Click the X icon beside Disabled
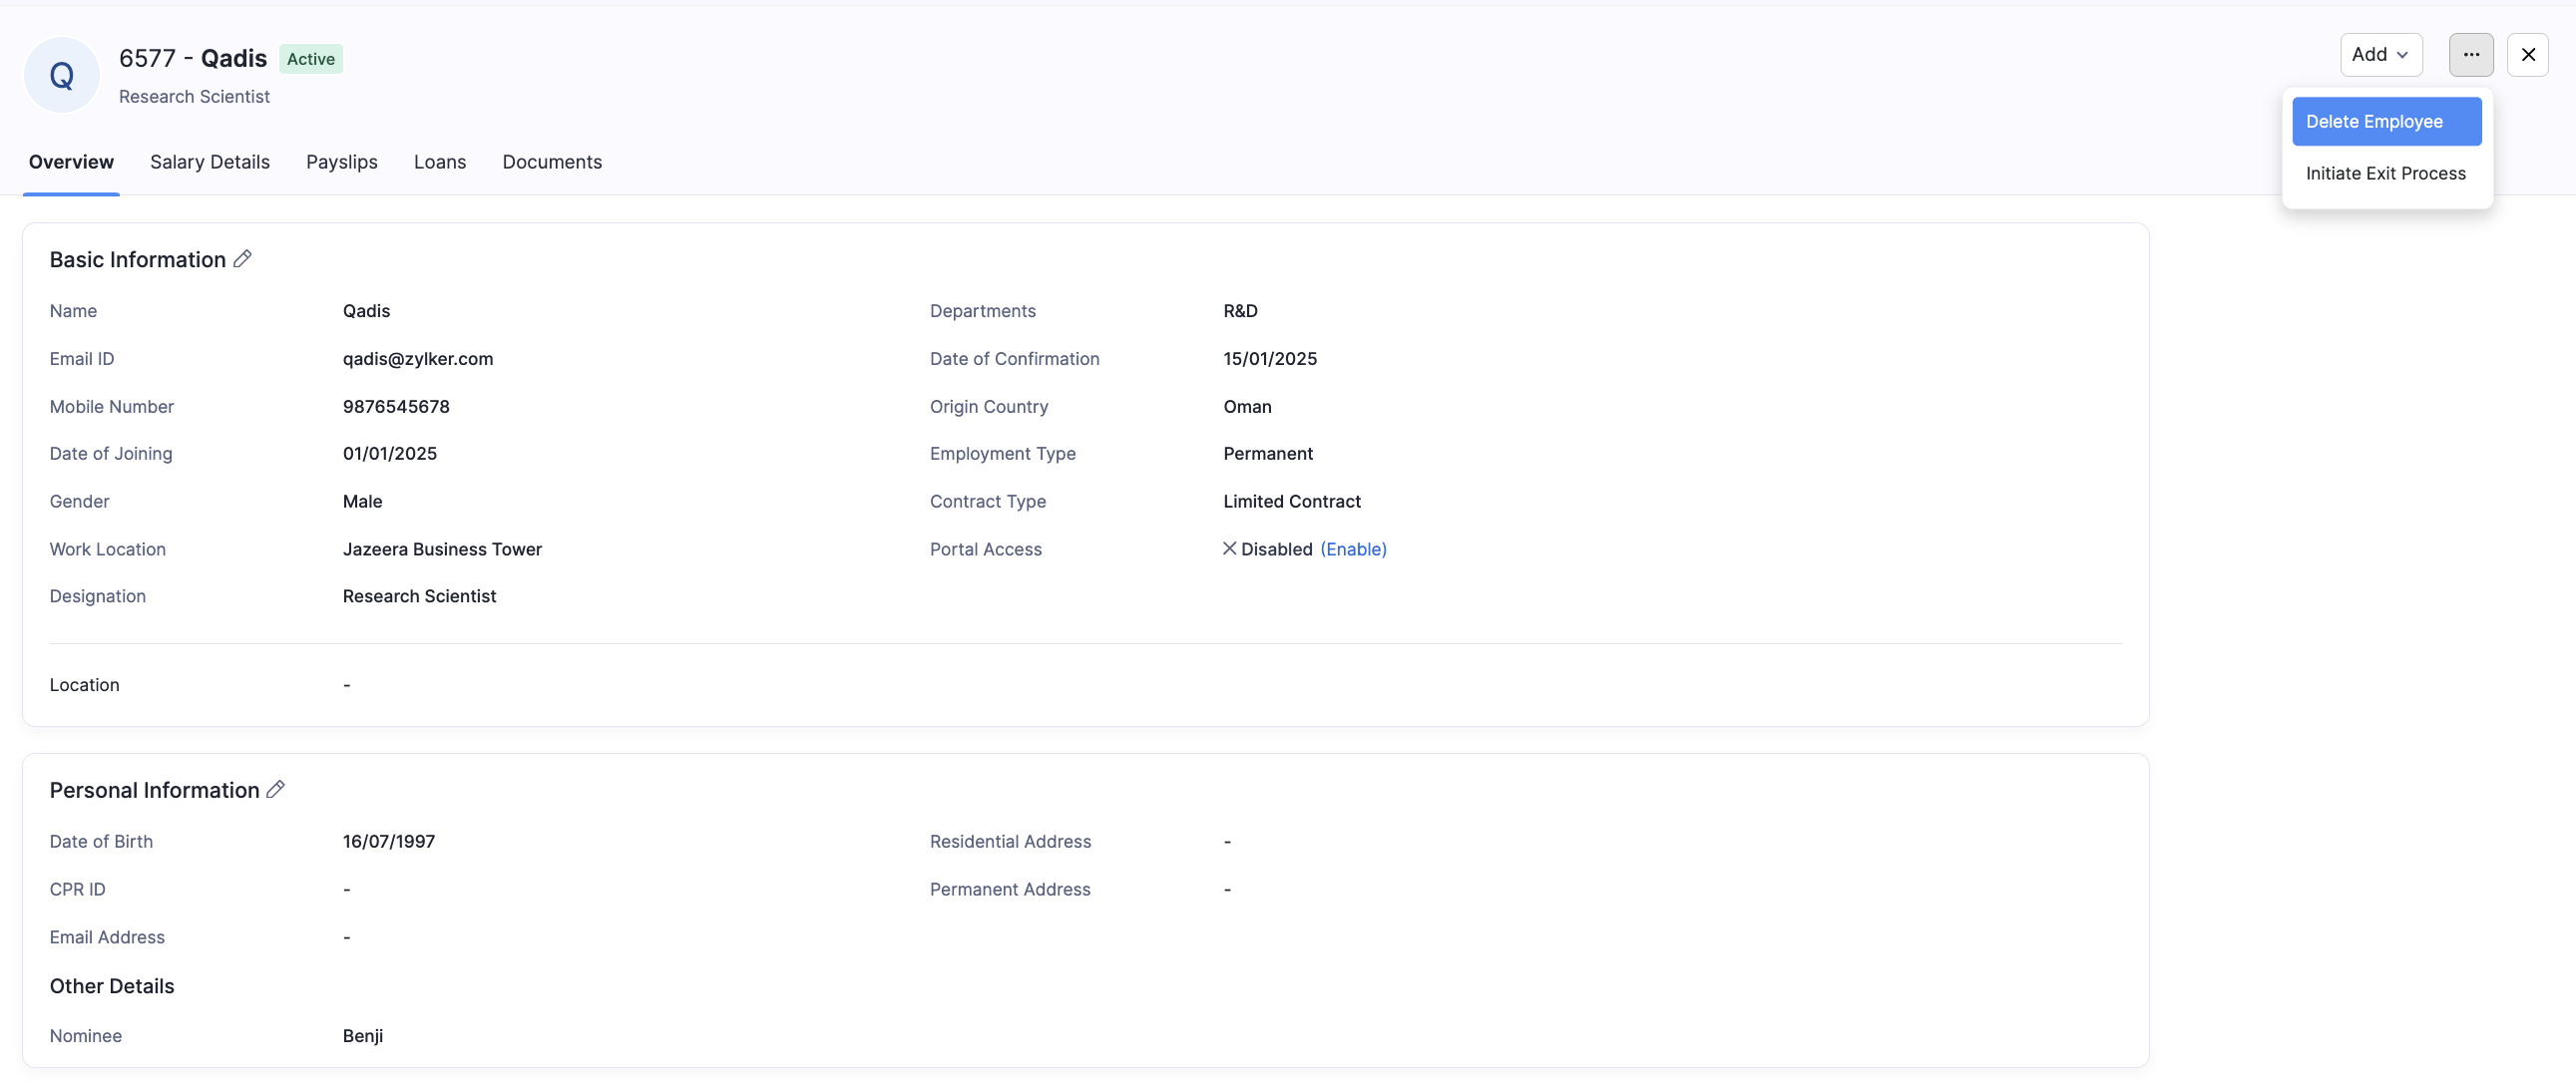Viewport: 2576px width, 1087px height. click(x=1230, y=548)
